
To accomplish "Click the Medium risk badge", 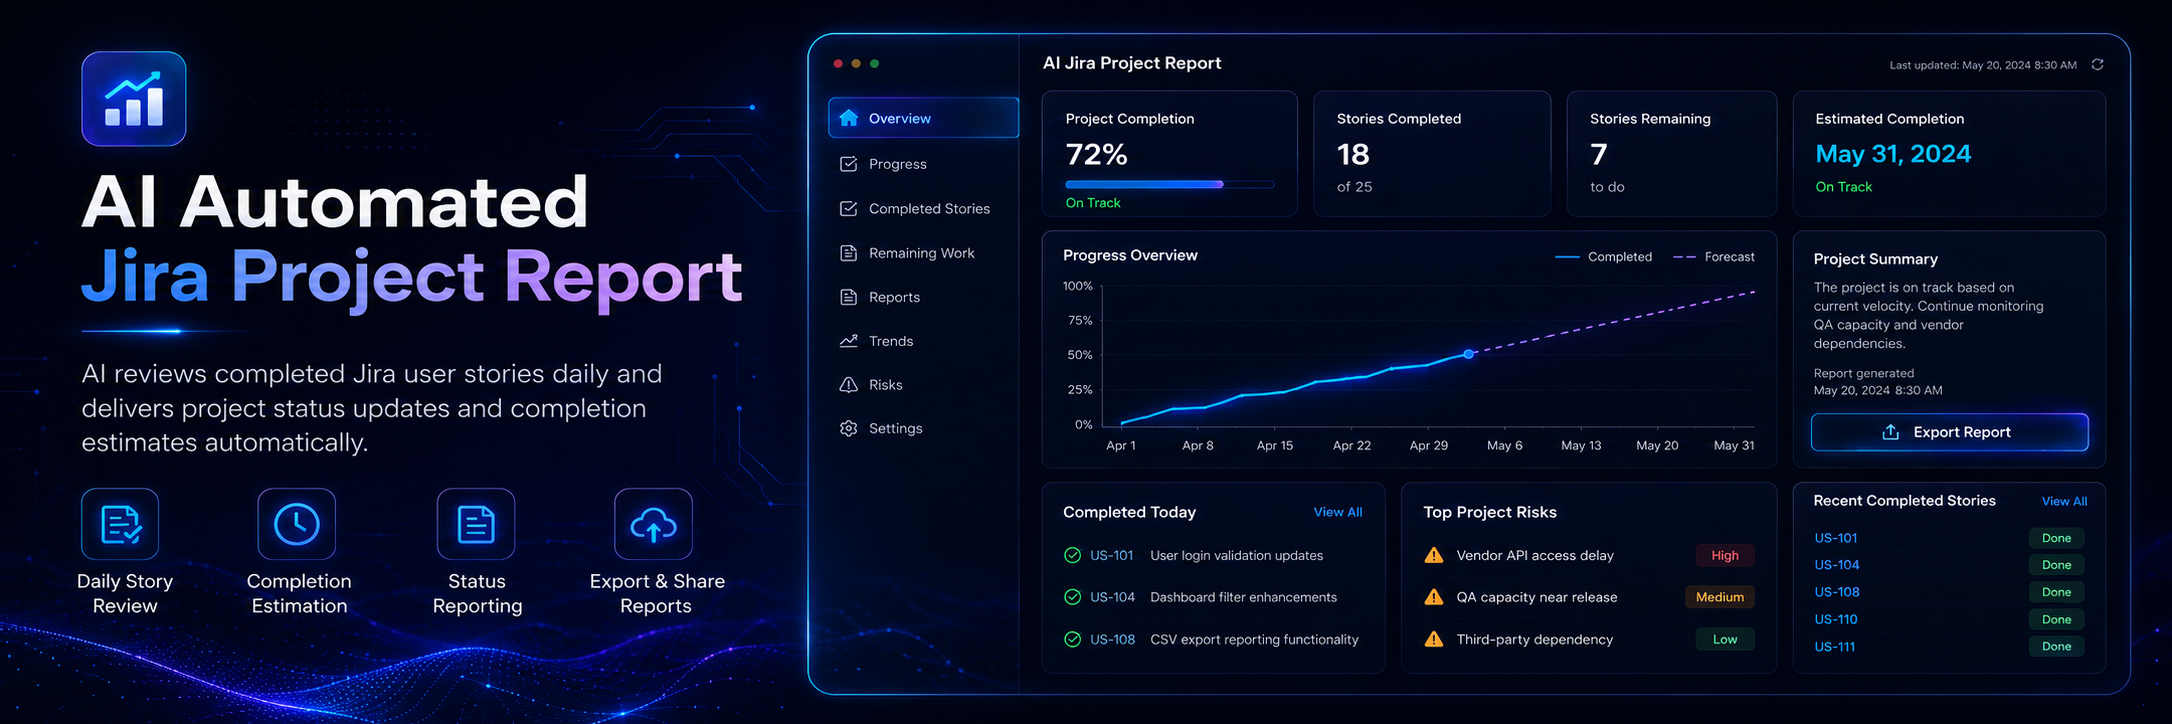I will pos(1720,597).
